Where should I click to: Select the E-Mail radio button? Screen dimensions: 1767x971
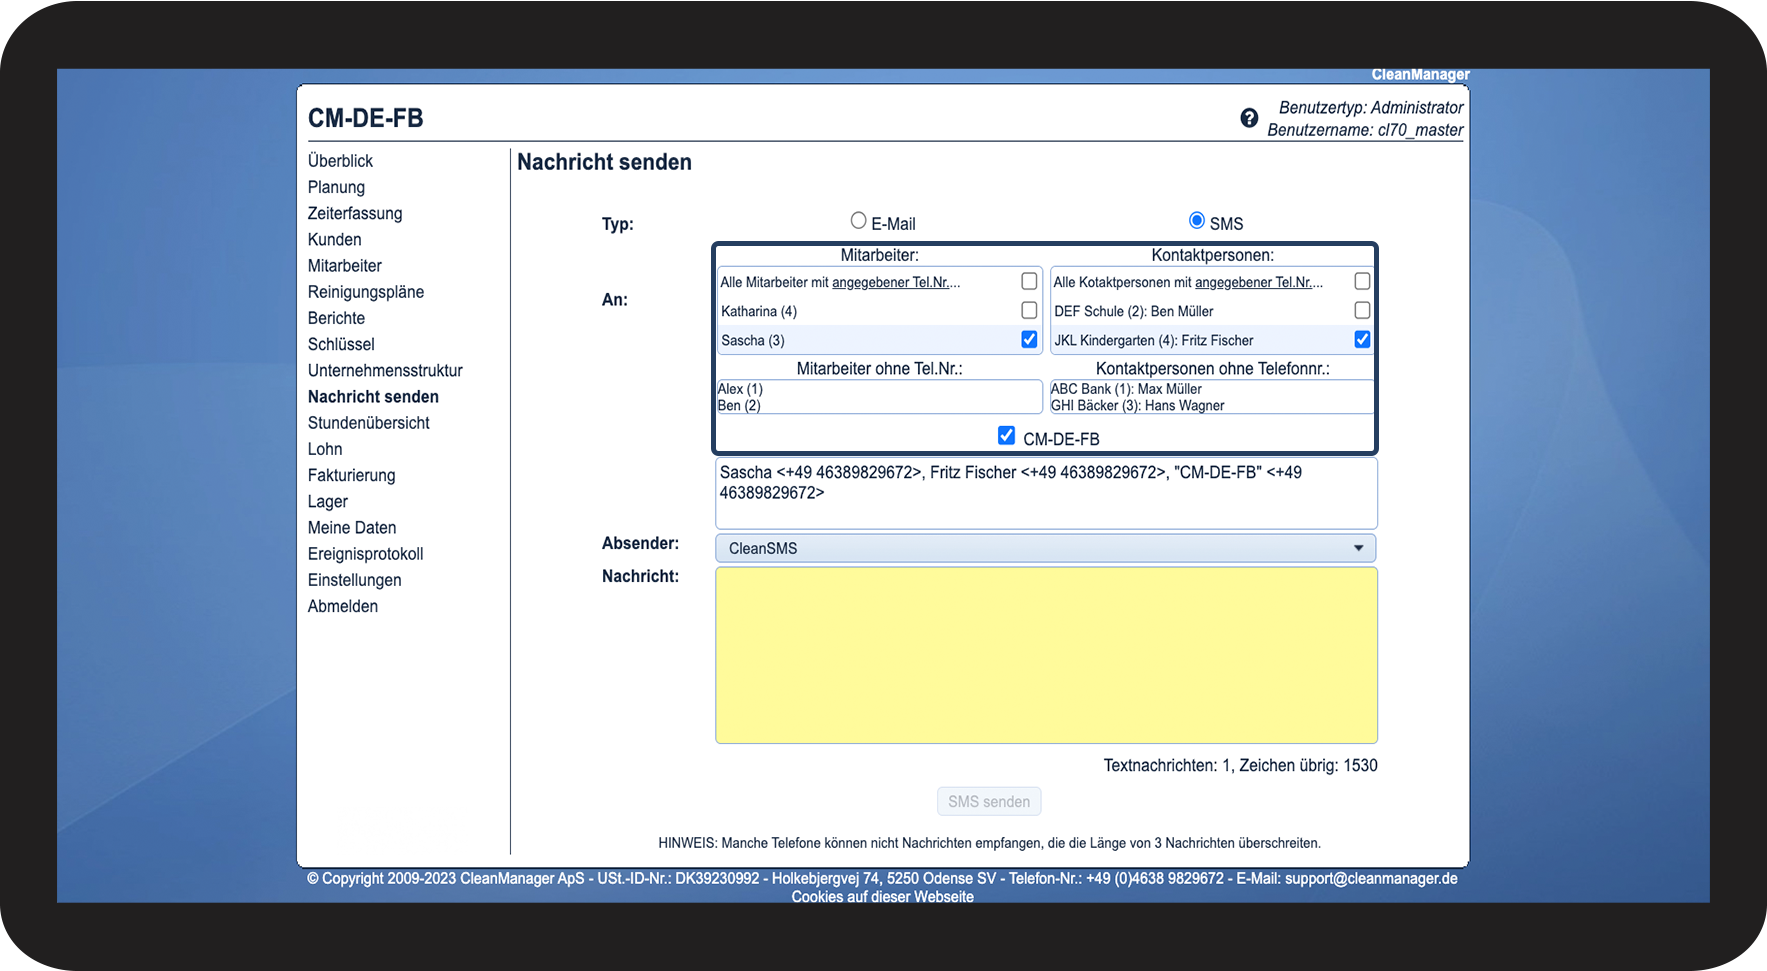tap(858, 221)
